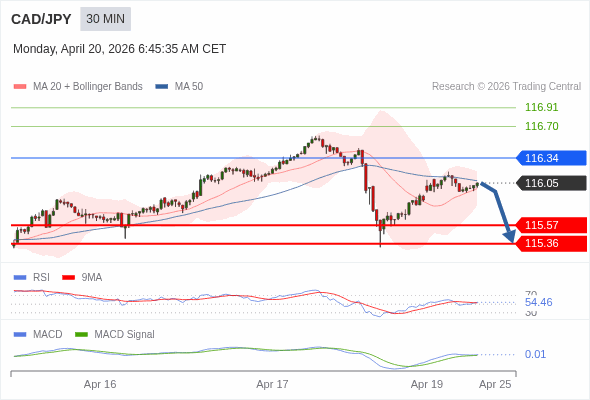
Task: Click the RSI value 54.46
Action: (x=538, y=302)
